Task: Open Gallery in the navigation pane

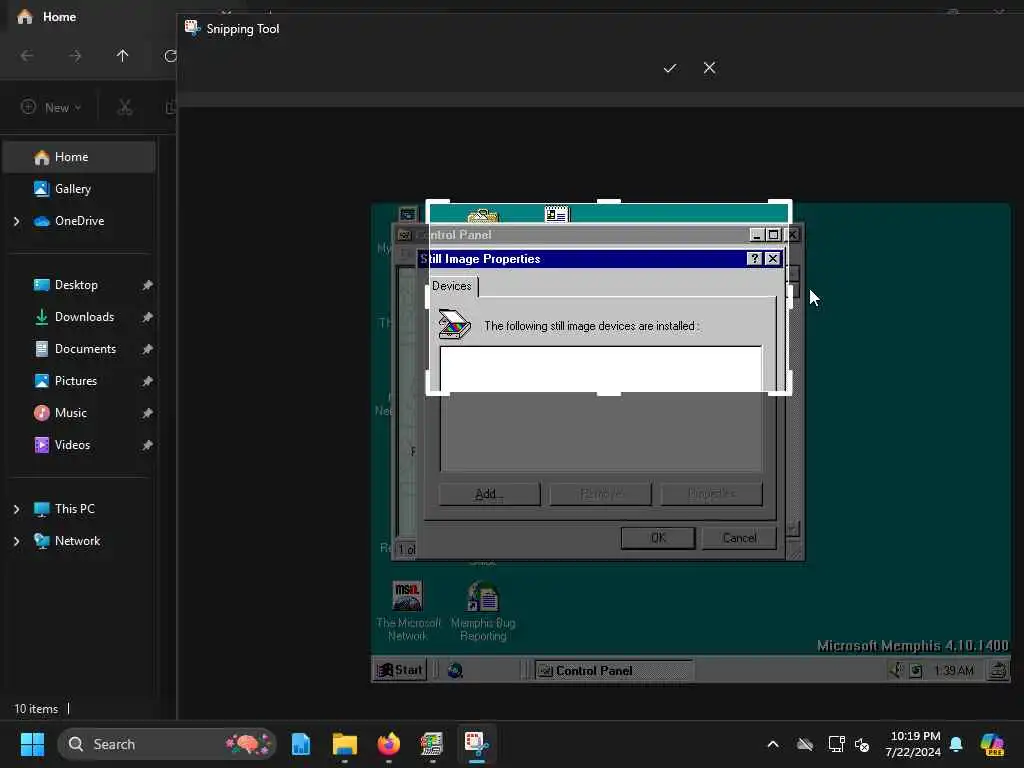Action: pyautogui.click(x=72, y=189)
